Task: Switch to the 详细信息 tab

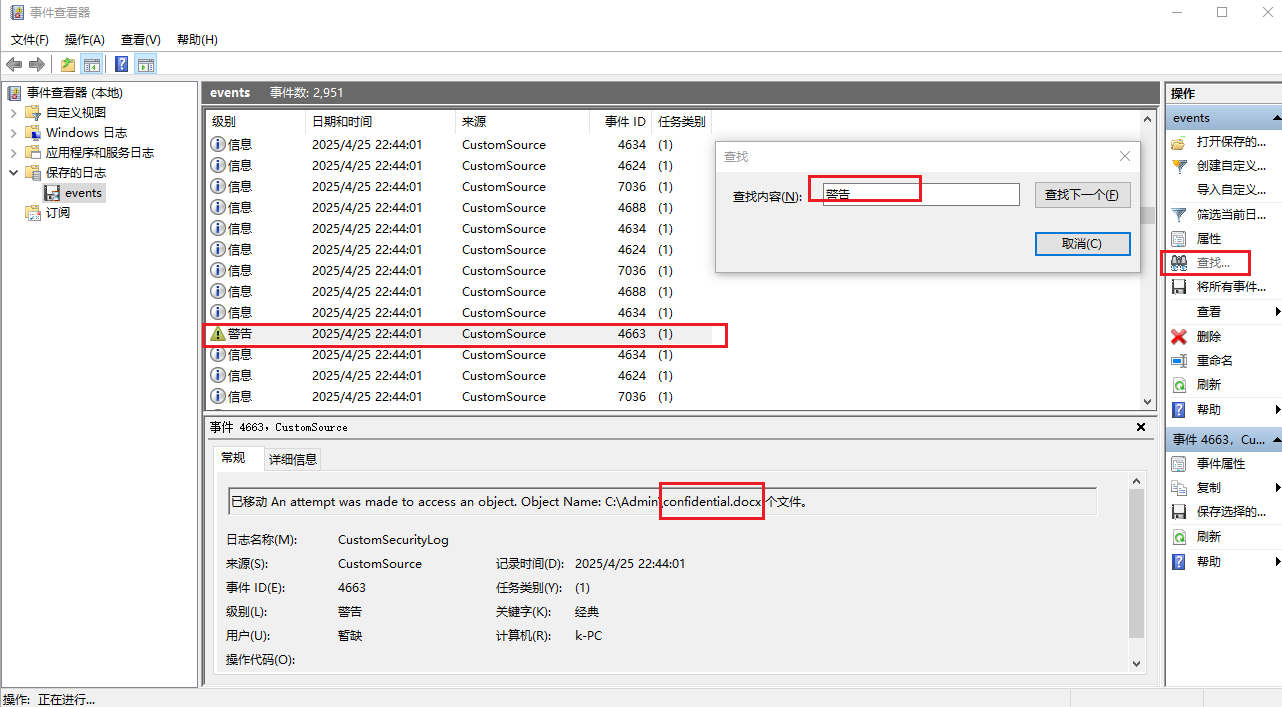Action: pos(292,459)
